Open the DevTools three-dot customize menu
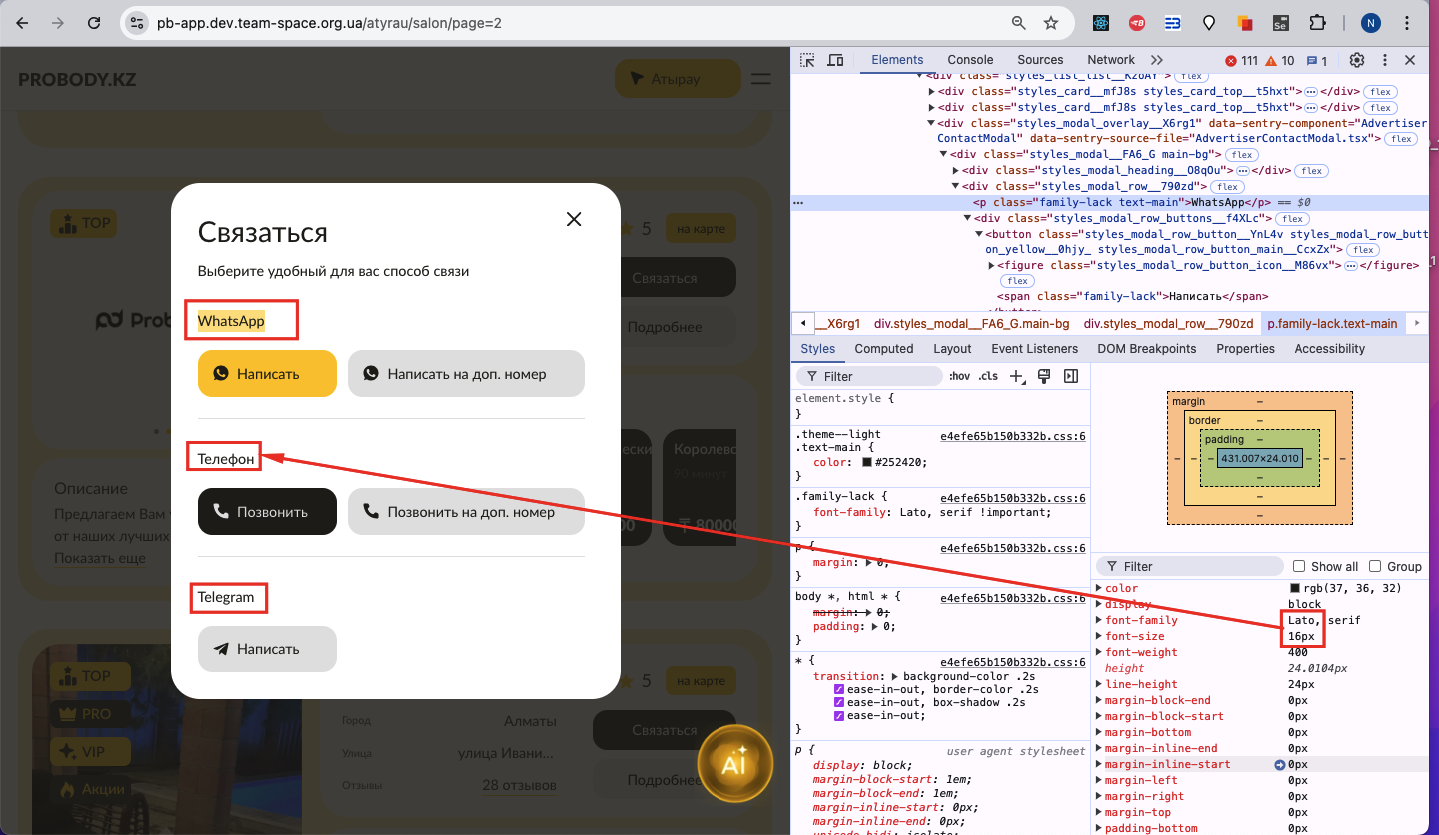This screenshot has width=1439, height=835. pyautogui.click(x=1385, y=60)
